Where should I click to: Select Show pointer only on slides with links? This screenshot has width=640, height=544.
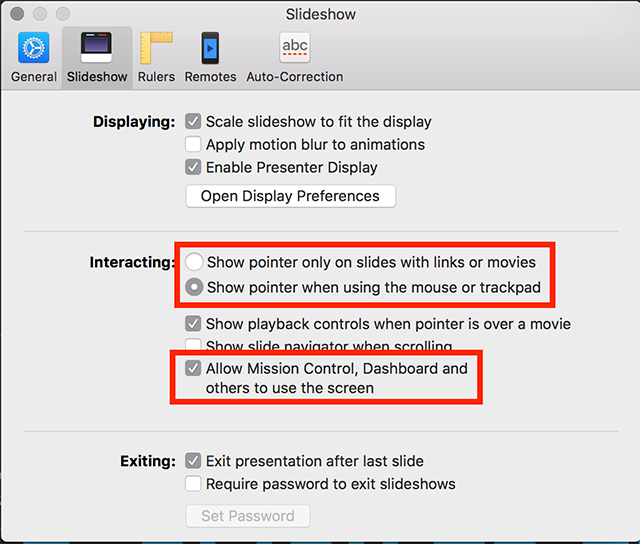194,262
